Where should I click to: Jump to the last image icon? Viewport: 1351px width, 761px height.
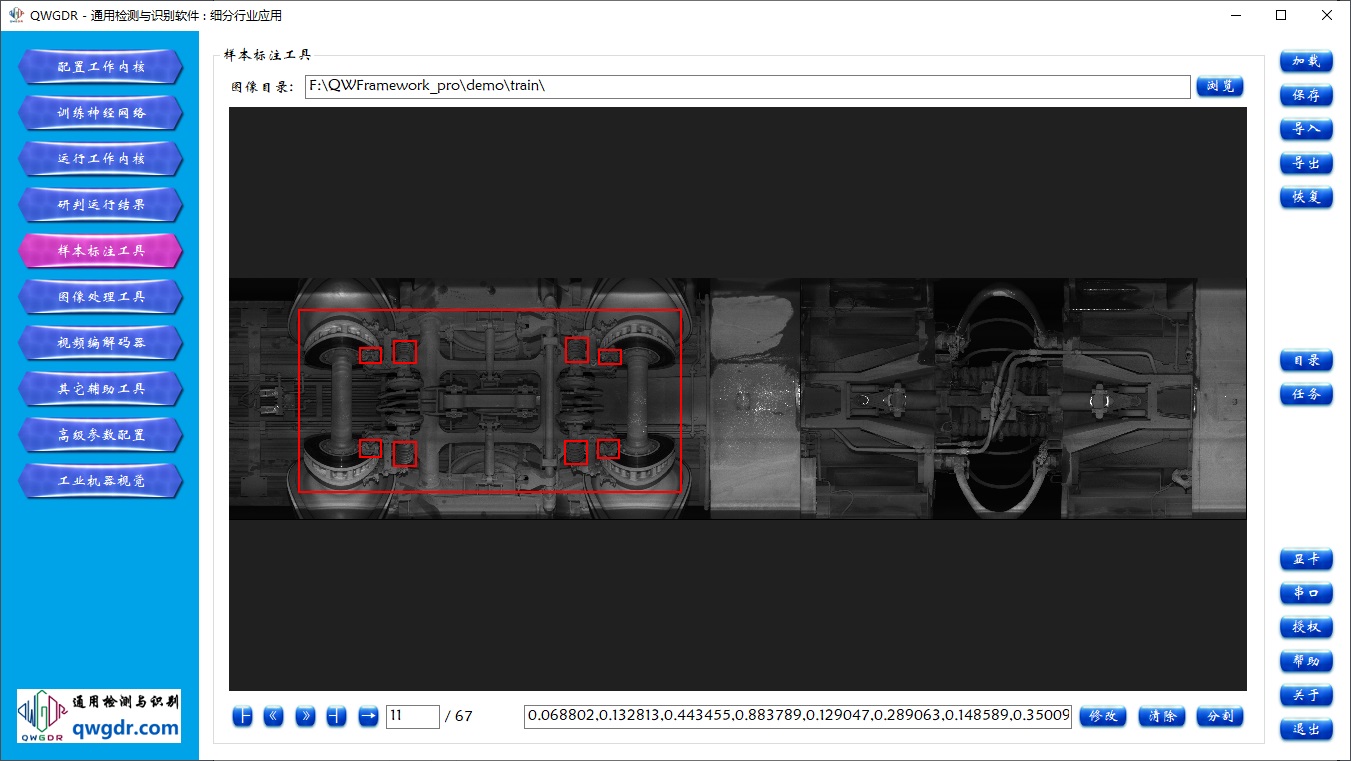(337, 716)
